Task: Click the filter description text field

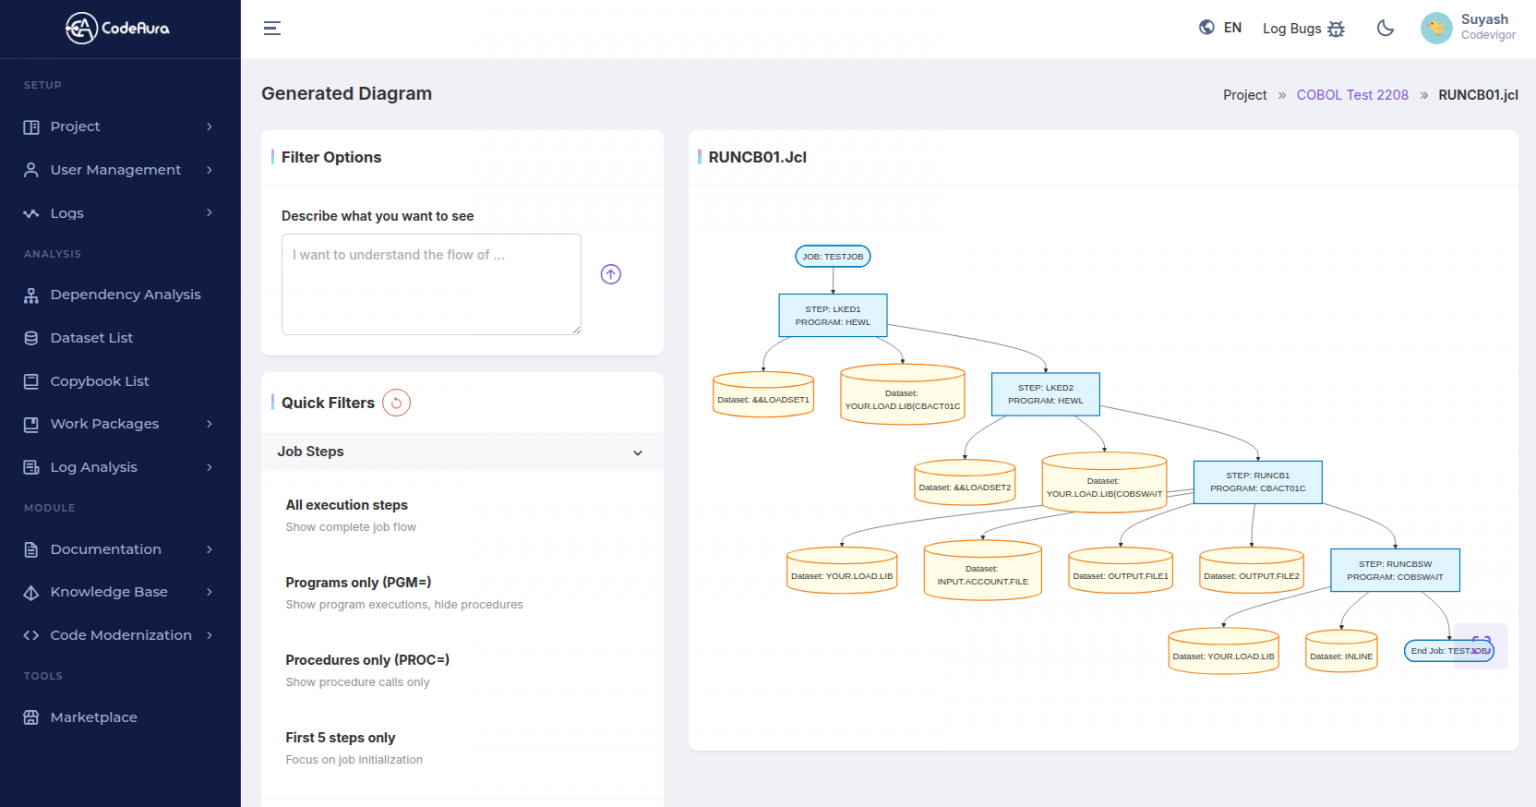Action: point(431,284)
